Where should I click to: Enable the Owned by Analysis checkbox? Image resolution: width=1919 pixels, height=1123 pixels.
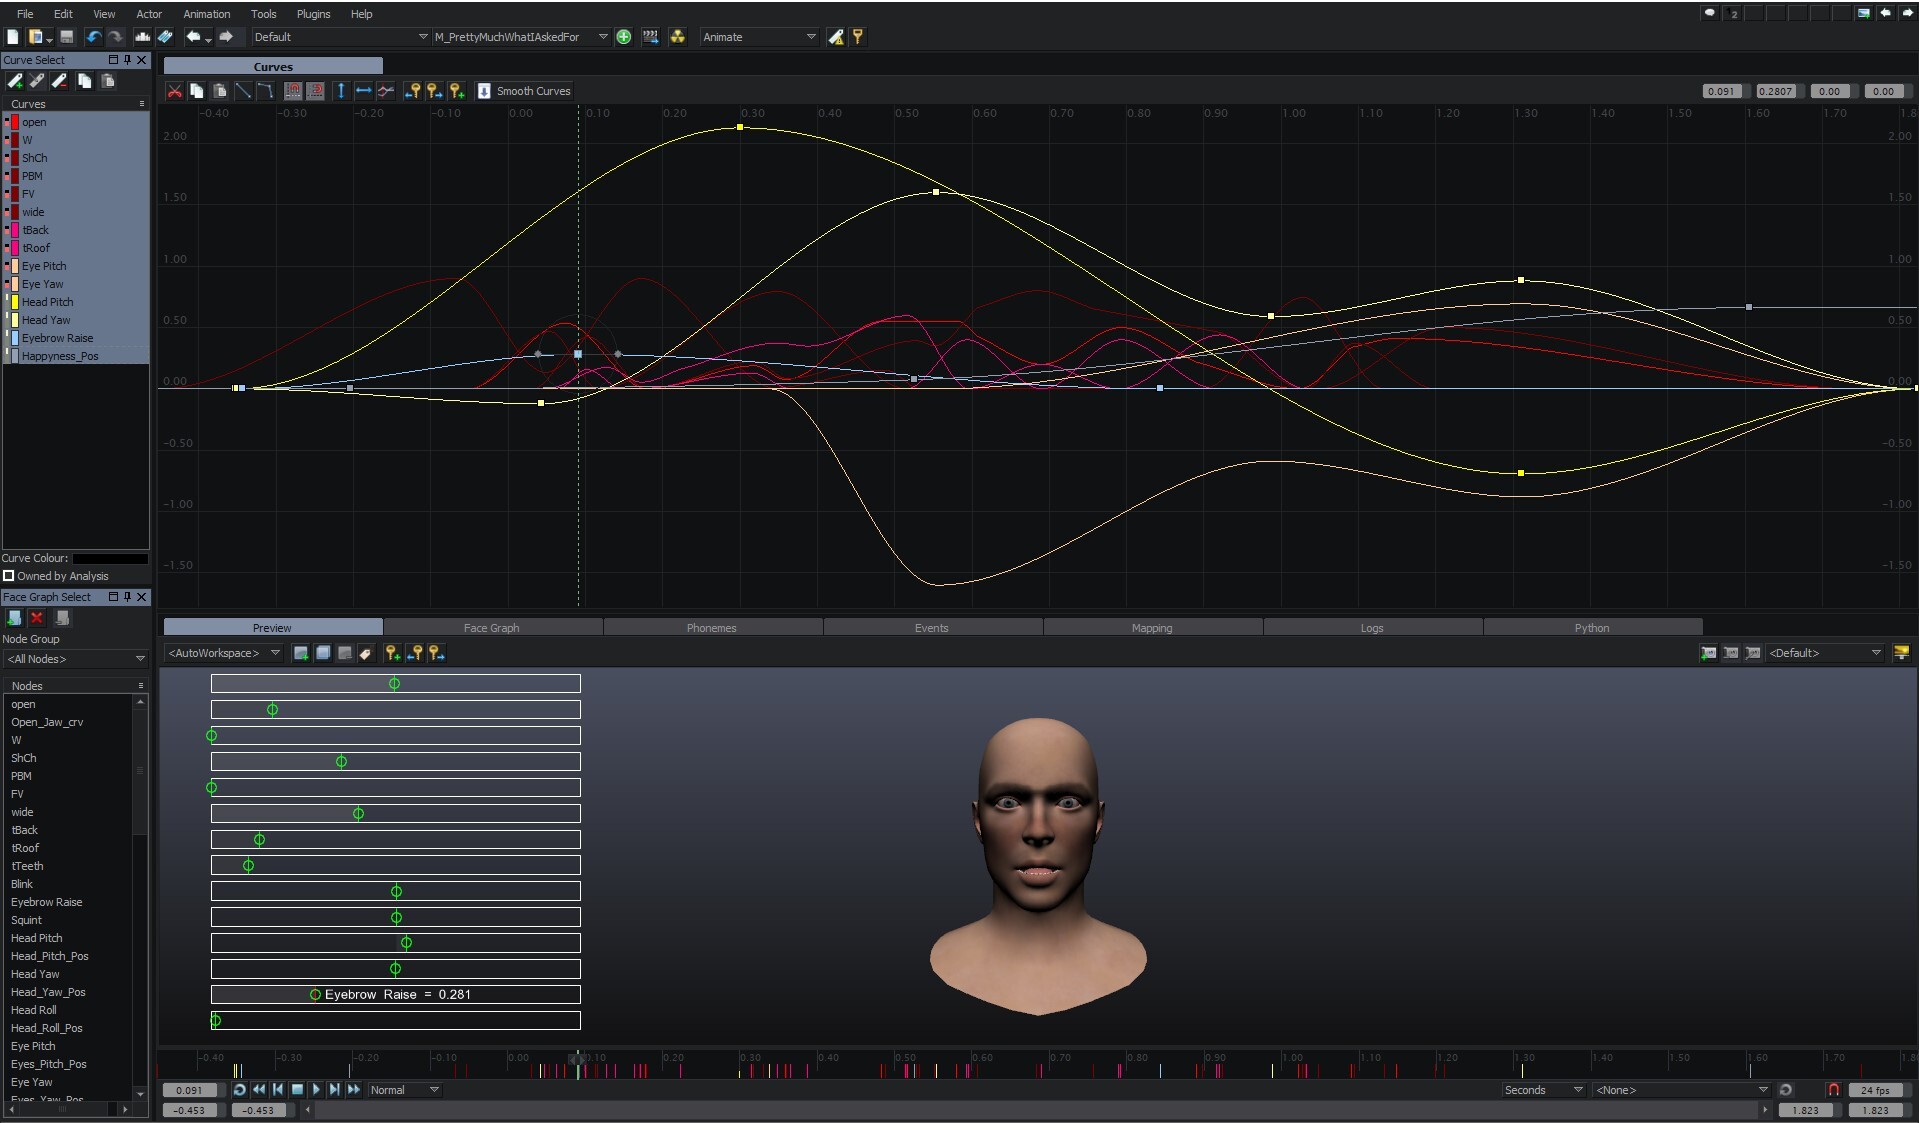click(x=10, y=576)
